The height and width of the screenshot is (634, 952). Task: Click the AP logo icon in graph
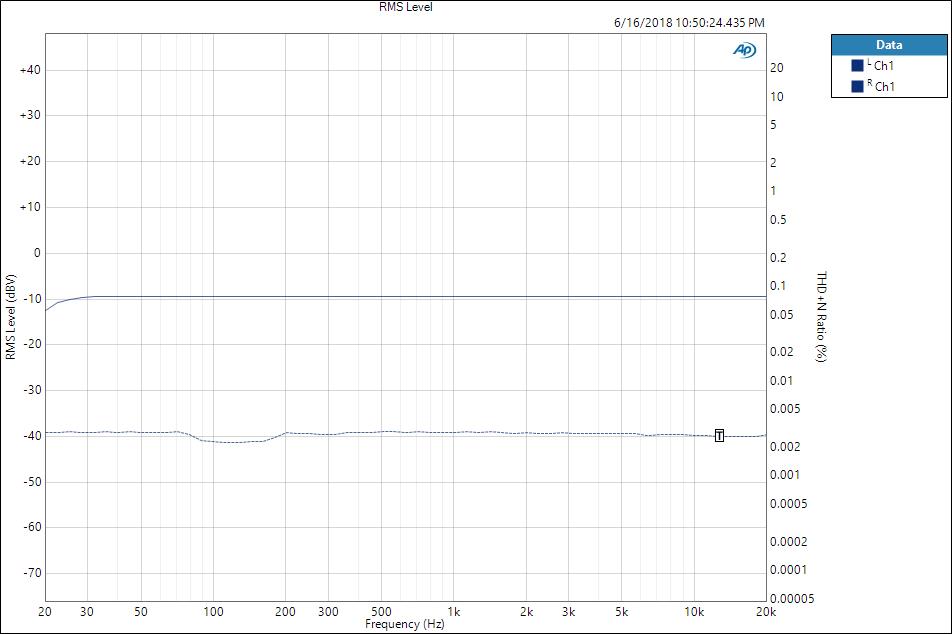744,50
